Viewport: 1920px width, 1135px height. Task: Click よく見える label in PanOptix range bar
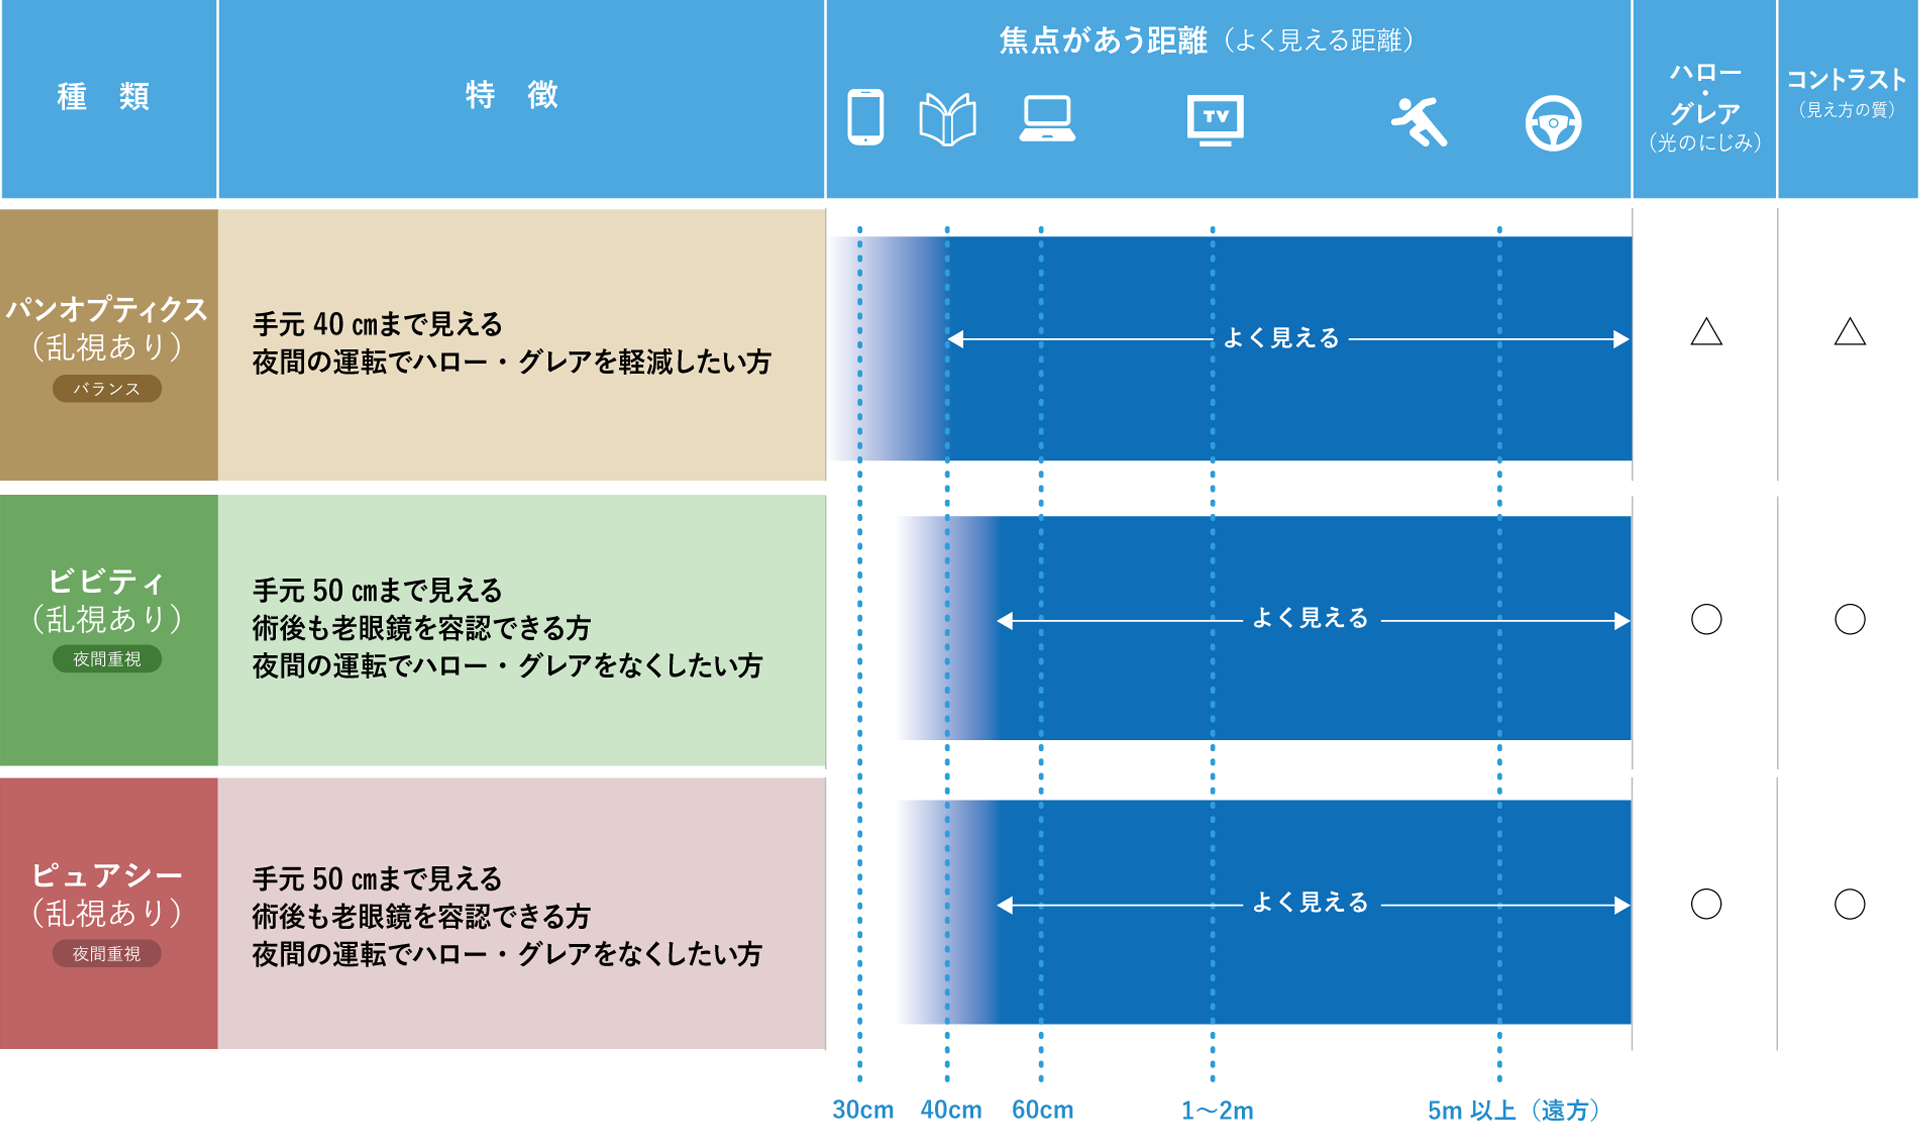(1281, 339)
